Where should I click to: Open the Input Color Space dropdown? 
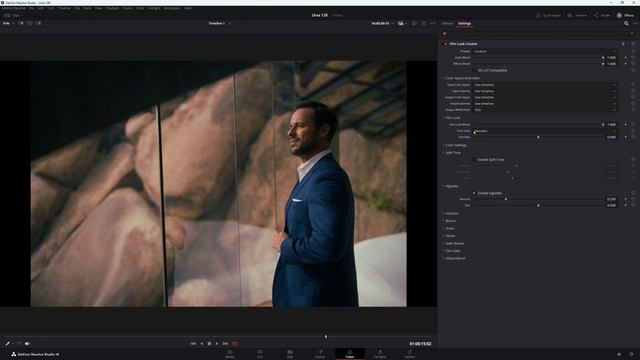pyautogui.click(x=545, y=85)
